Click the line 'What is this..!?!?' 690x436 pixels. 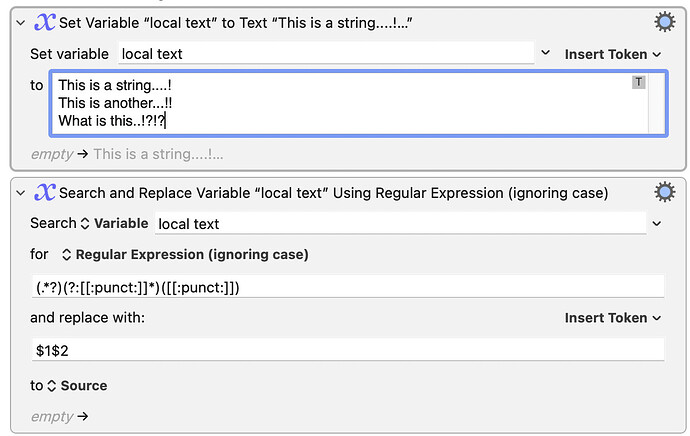[x=112, y=121]
